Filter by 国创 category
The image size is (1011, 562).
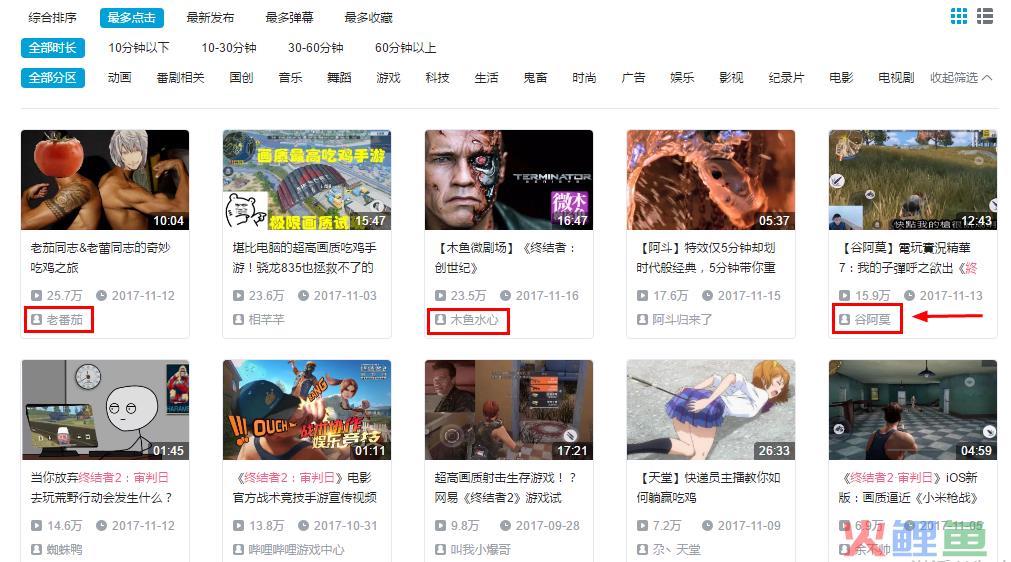pyautogui.click(x=241, y=78)
